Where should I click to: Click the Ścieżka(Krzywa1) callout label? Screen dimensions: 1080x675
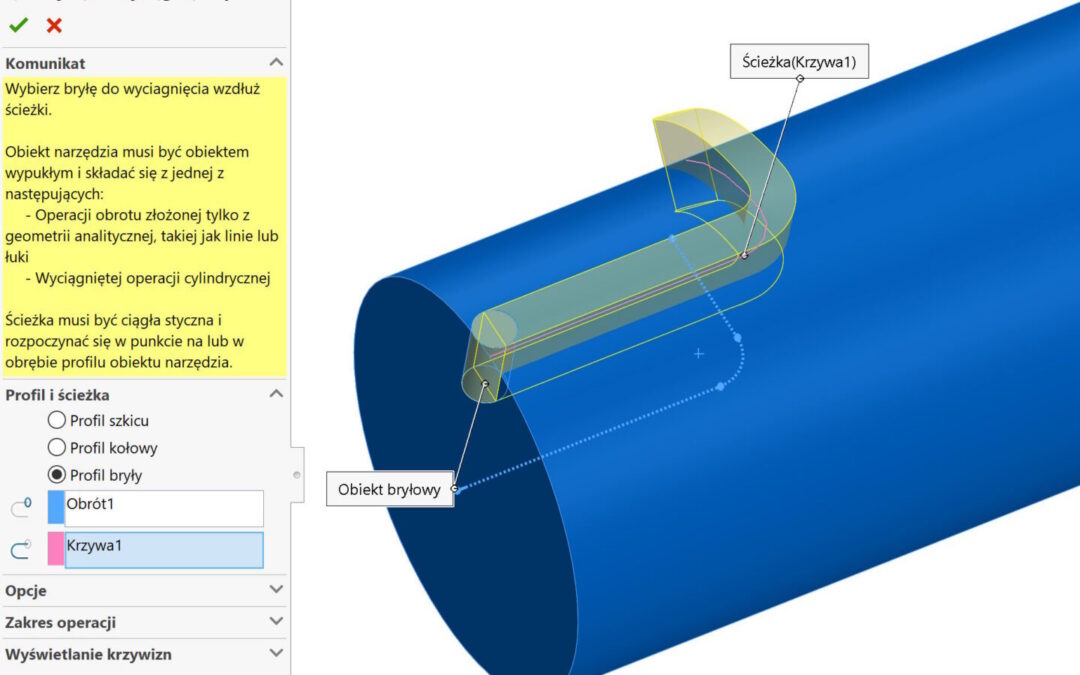(799, 63)
